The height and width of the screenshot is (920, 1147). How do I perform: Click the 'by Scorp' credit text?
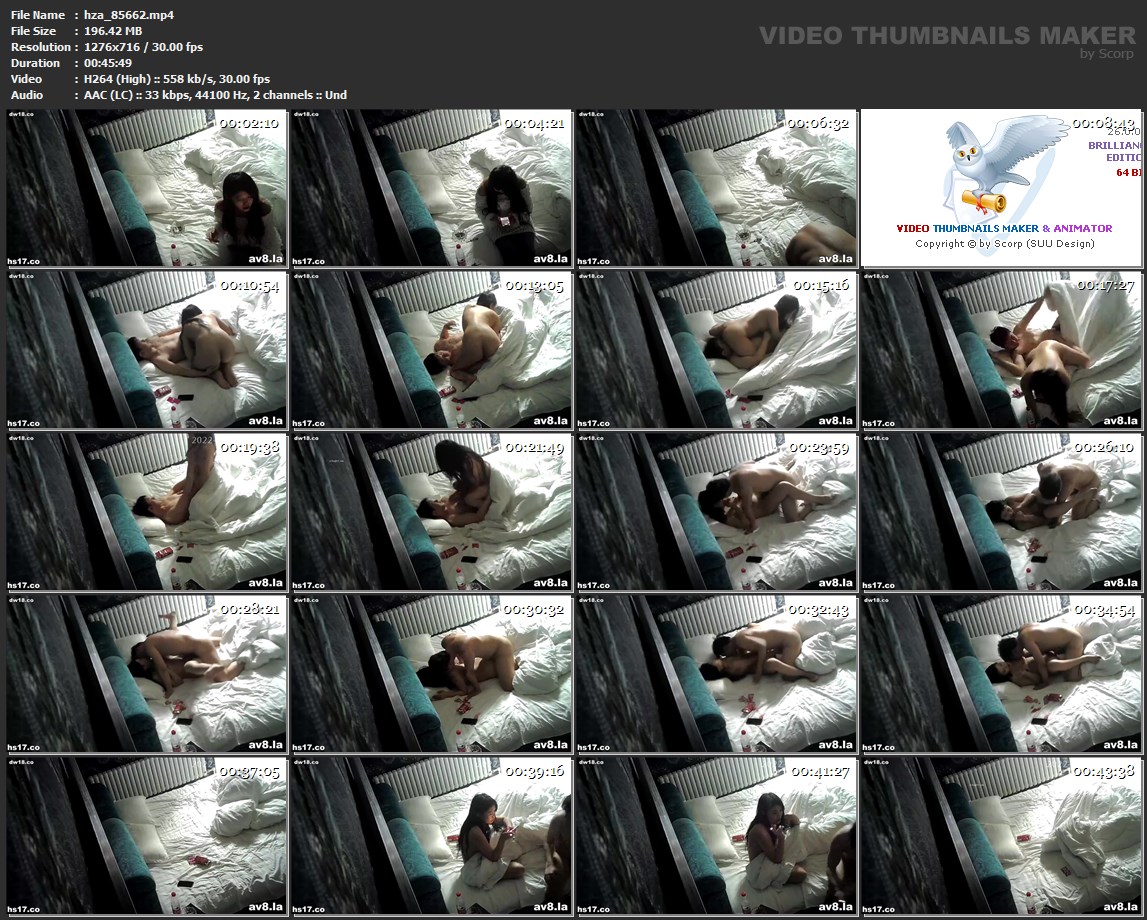[1107, 53]
